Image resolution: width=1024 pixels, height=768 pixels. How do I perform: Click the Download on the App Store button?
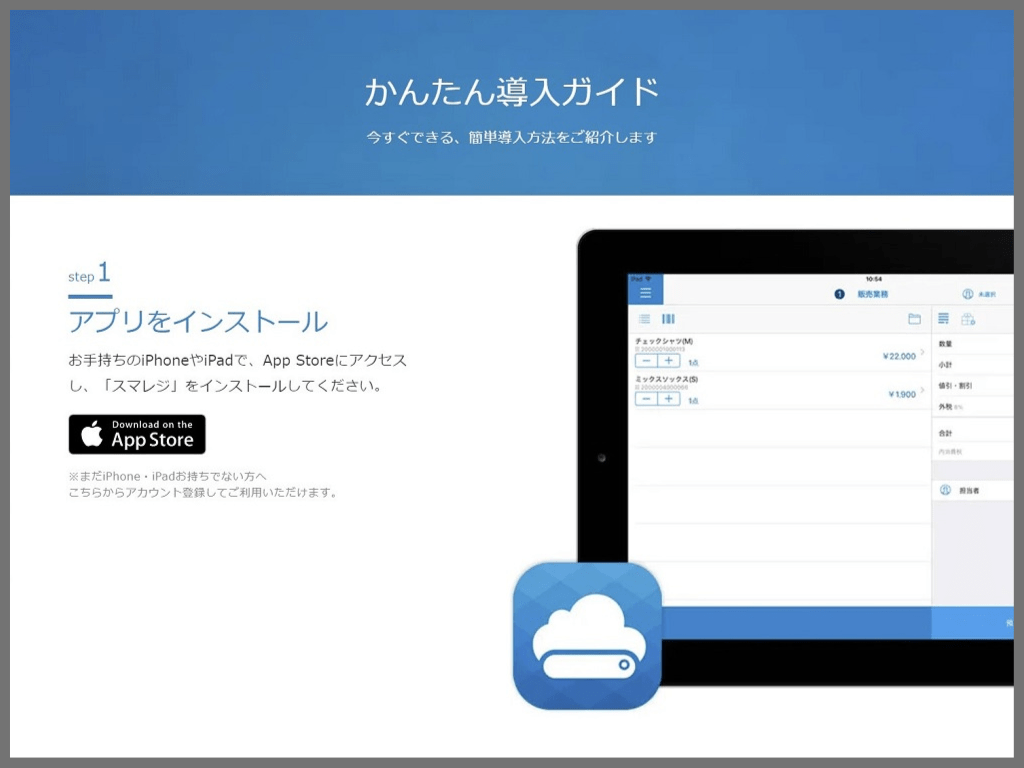[137, 434]
